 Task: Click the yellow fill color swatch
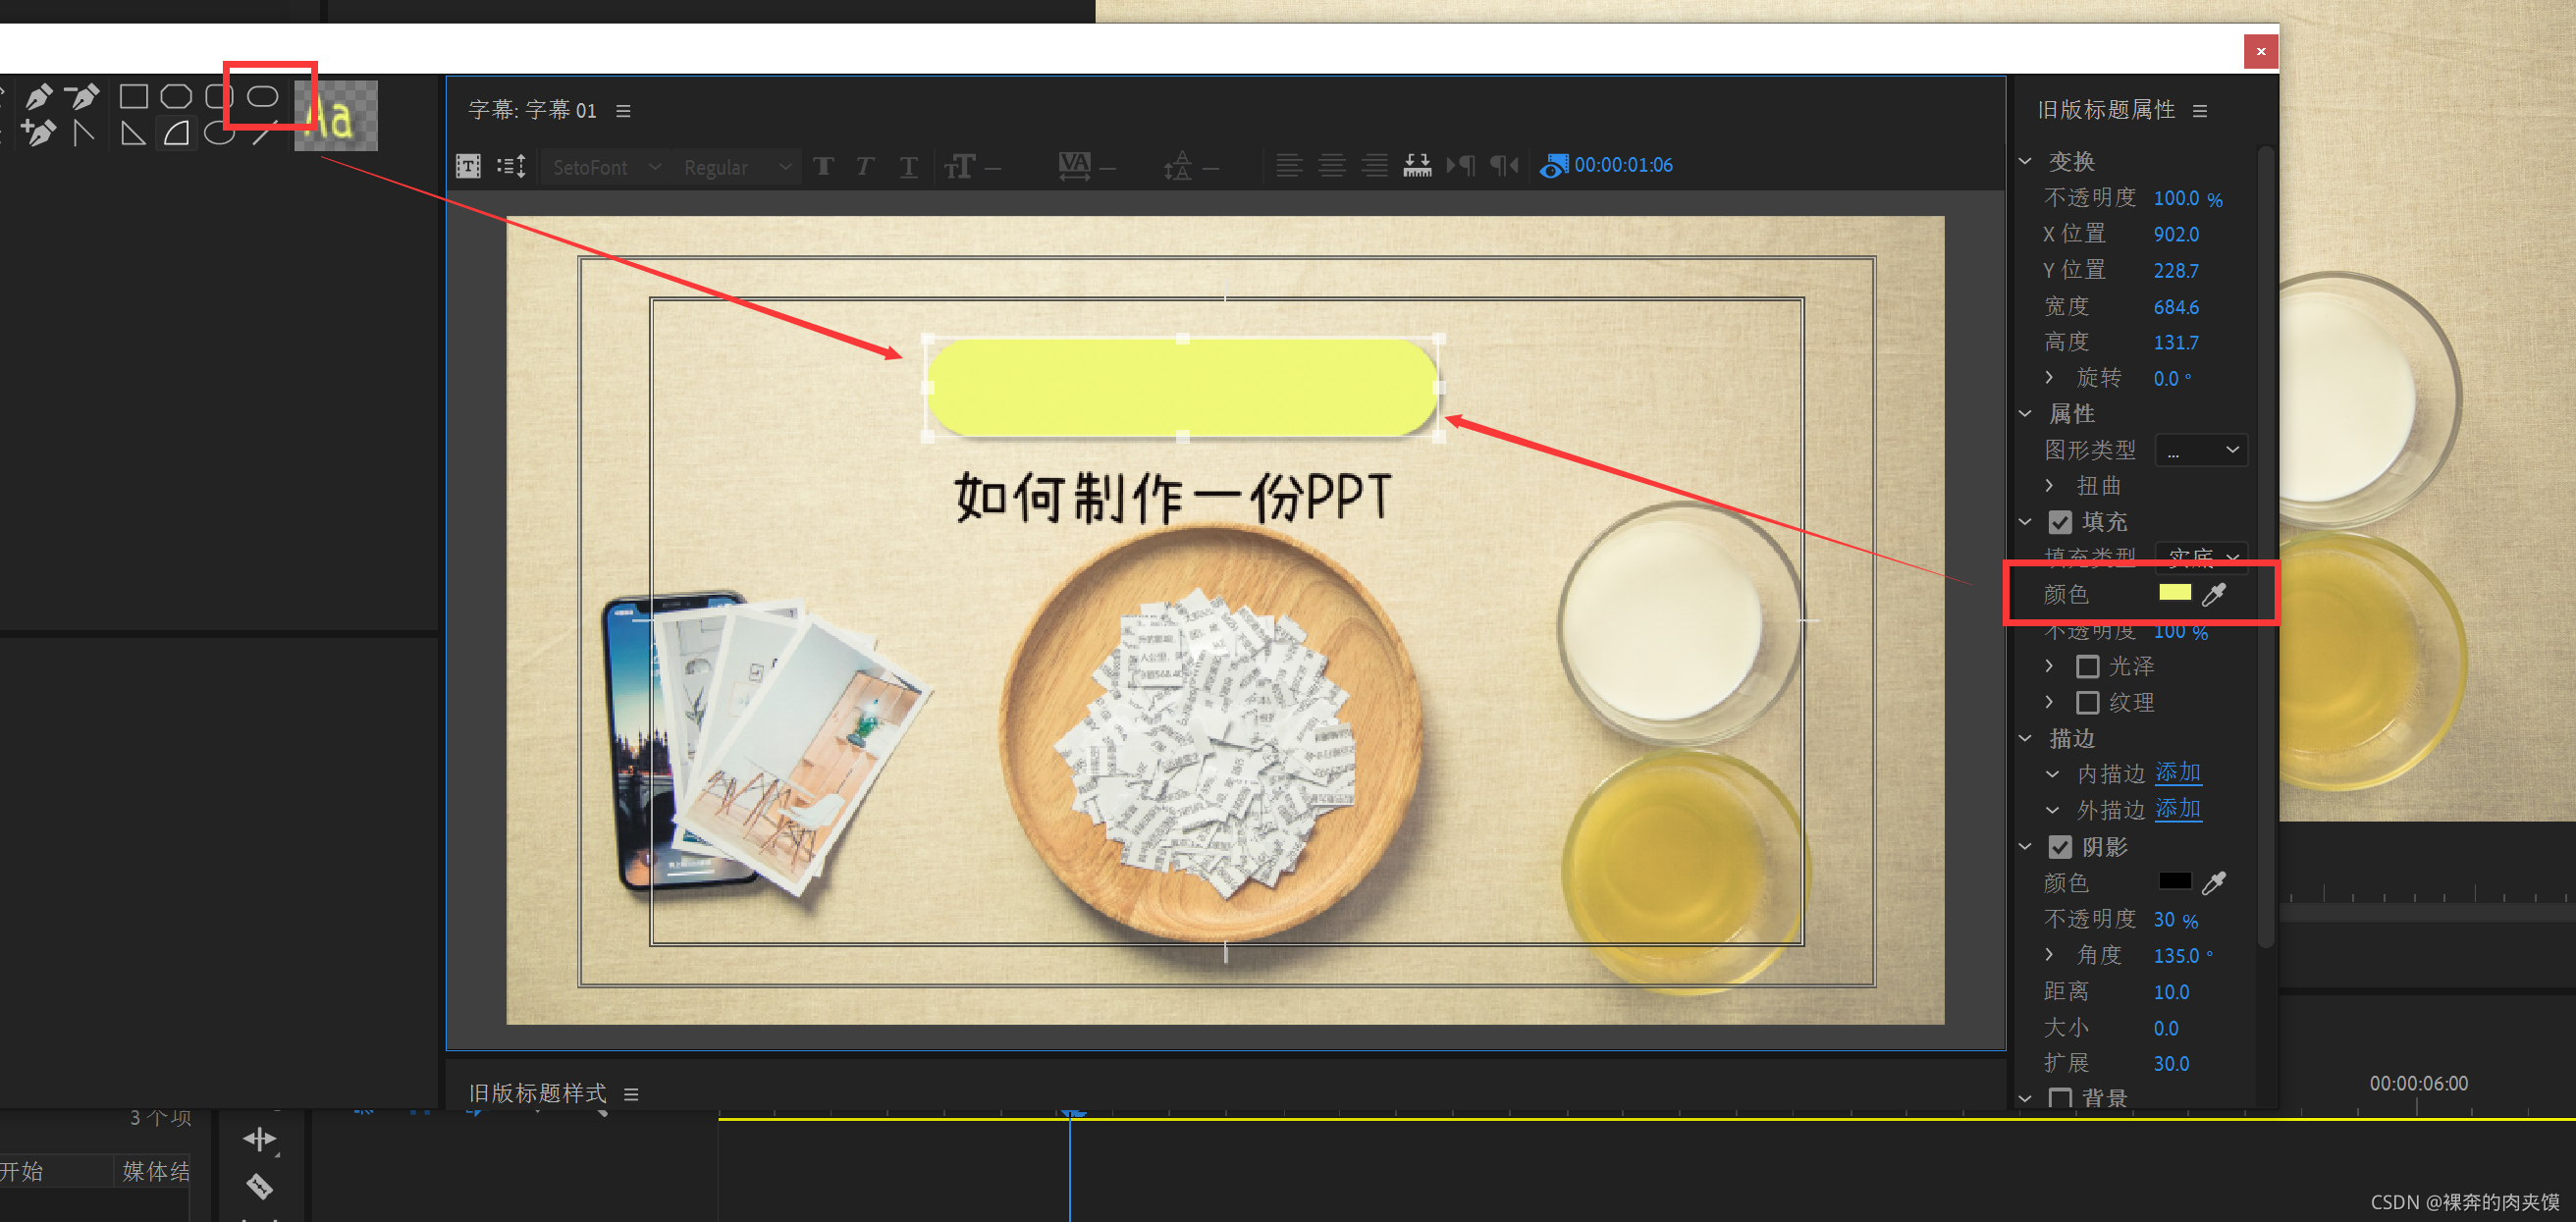tap(2174, 593)
